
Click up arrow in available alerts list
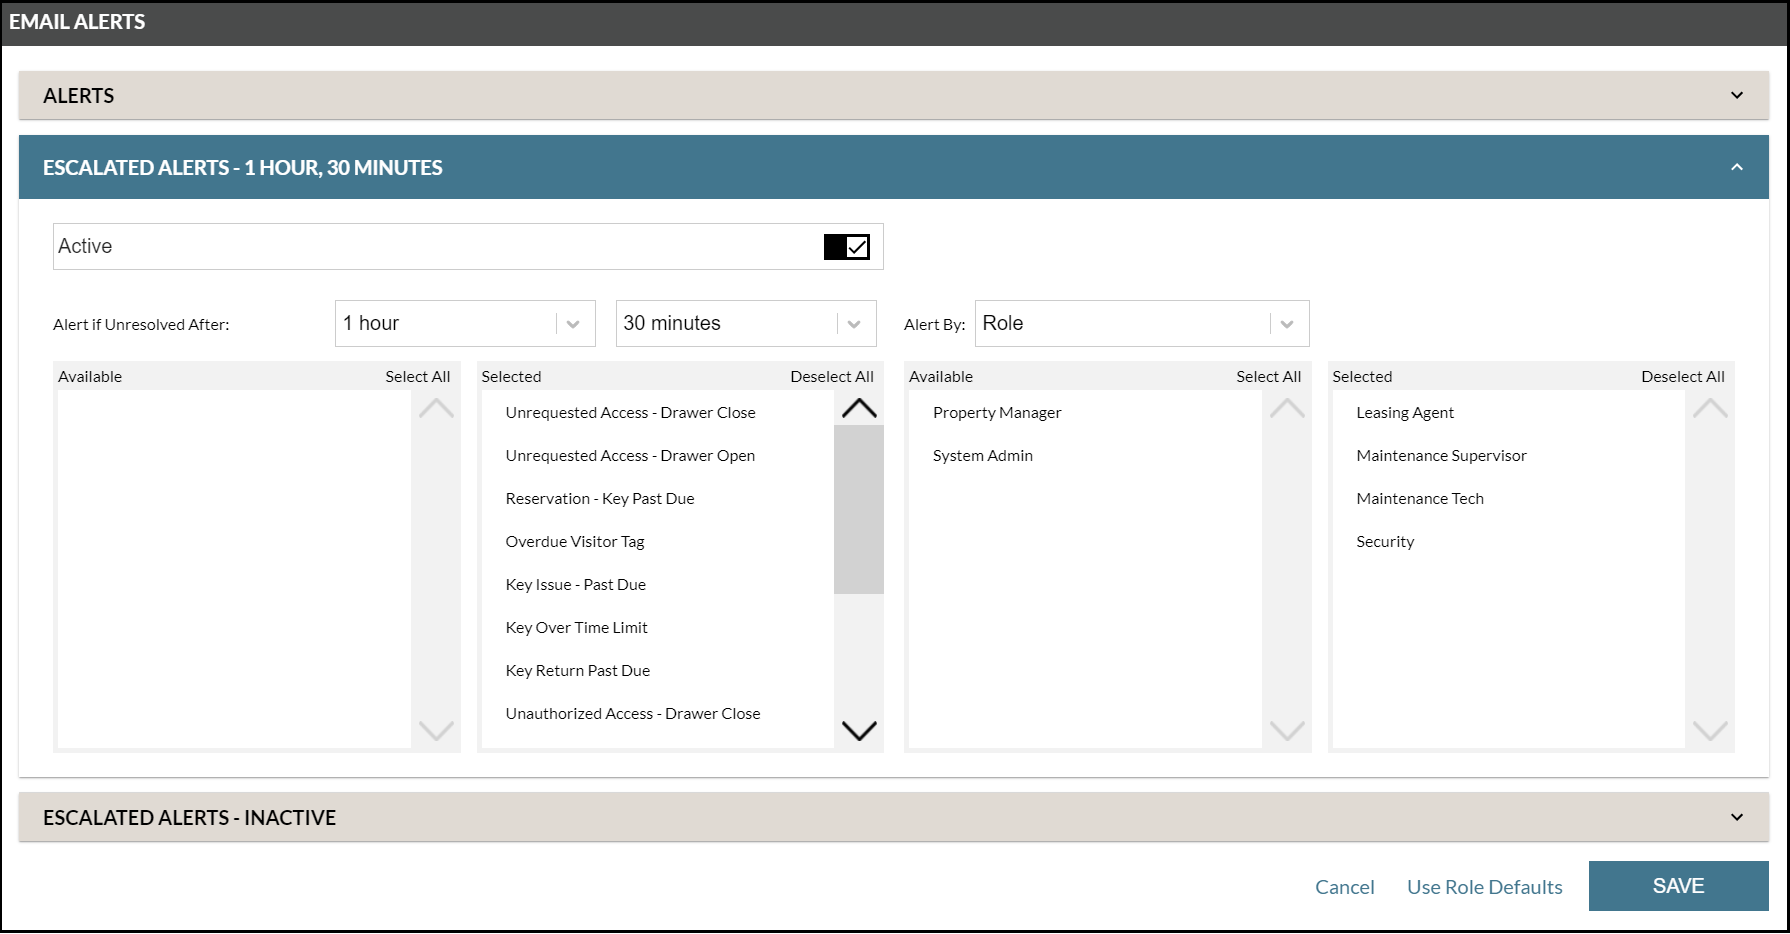pos(436,408)
